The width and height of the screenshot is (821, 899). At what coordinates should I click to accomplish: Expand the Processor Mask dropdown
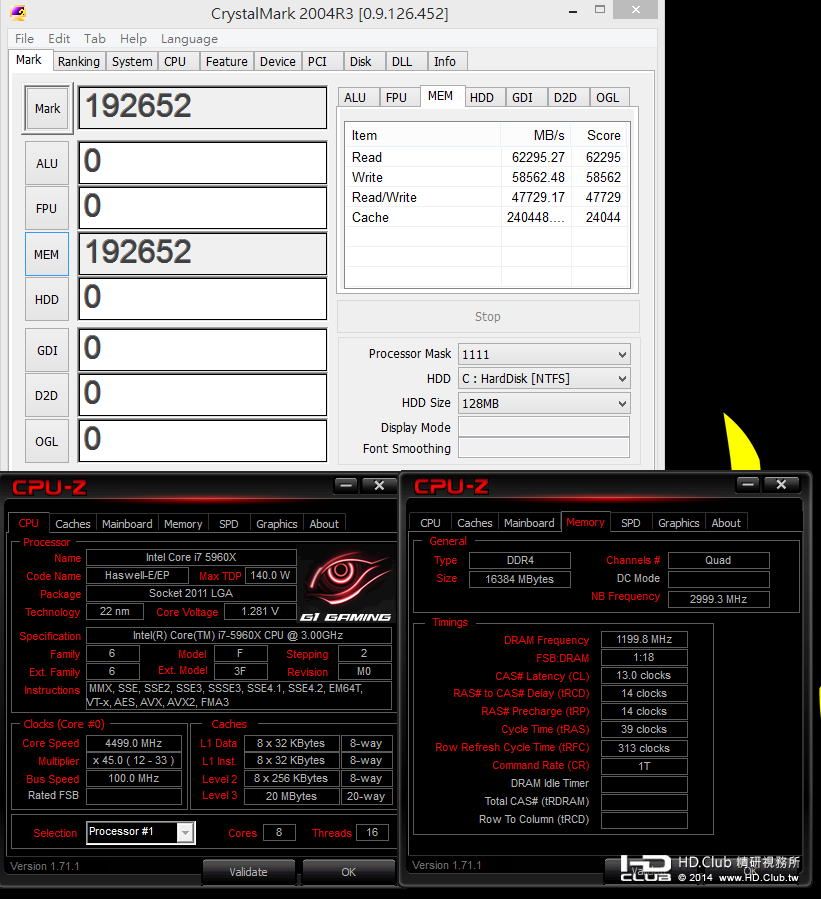[x=622, y=354]
